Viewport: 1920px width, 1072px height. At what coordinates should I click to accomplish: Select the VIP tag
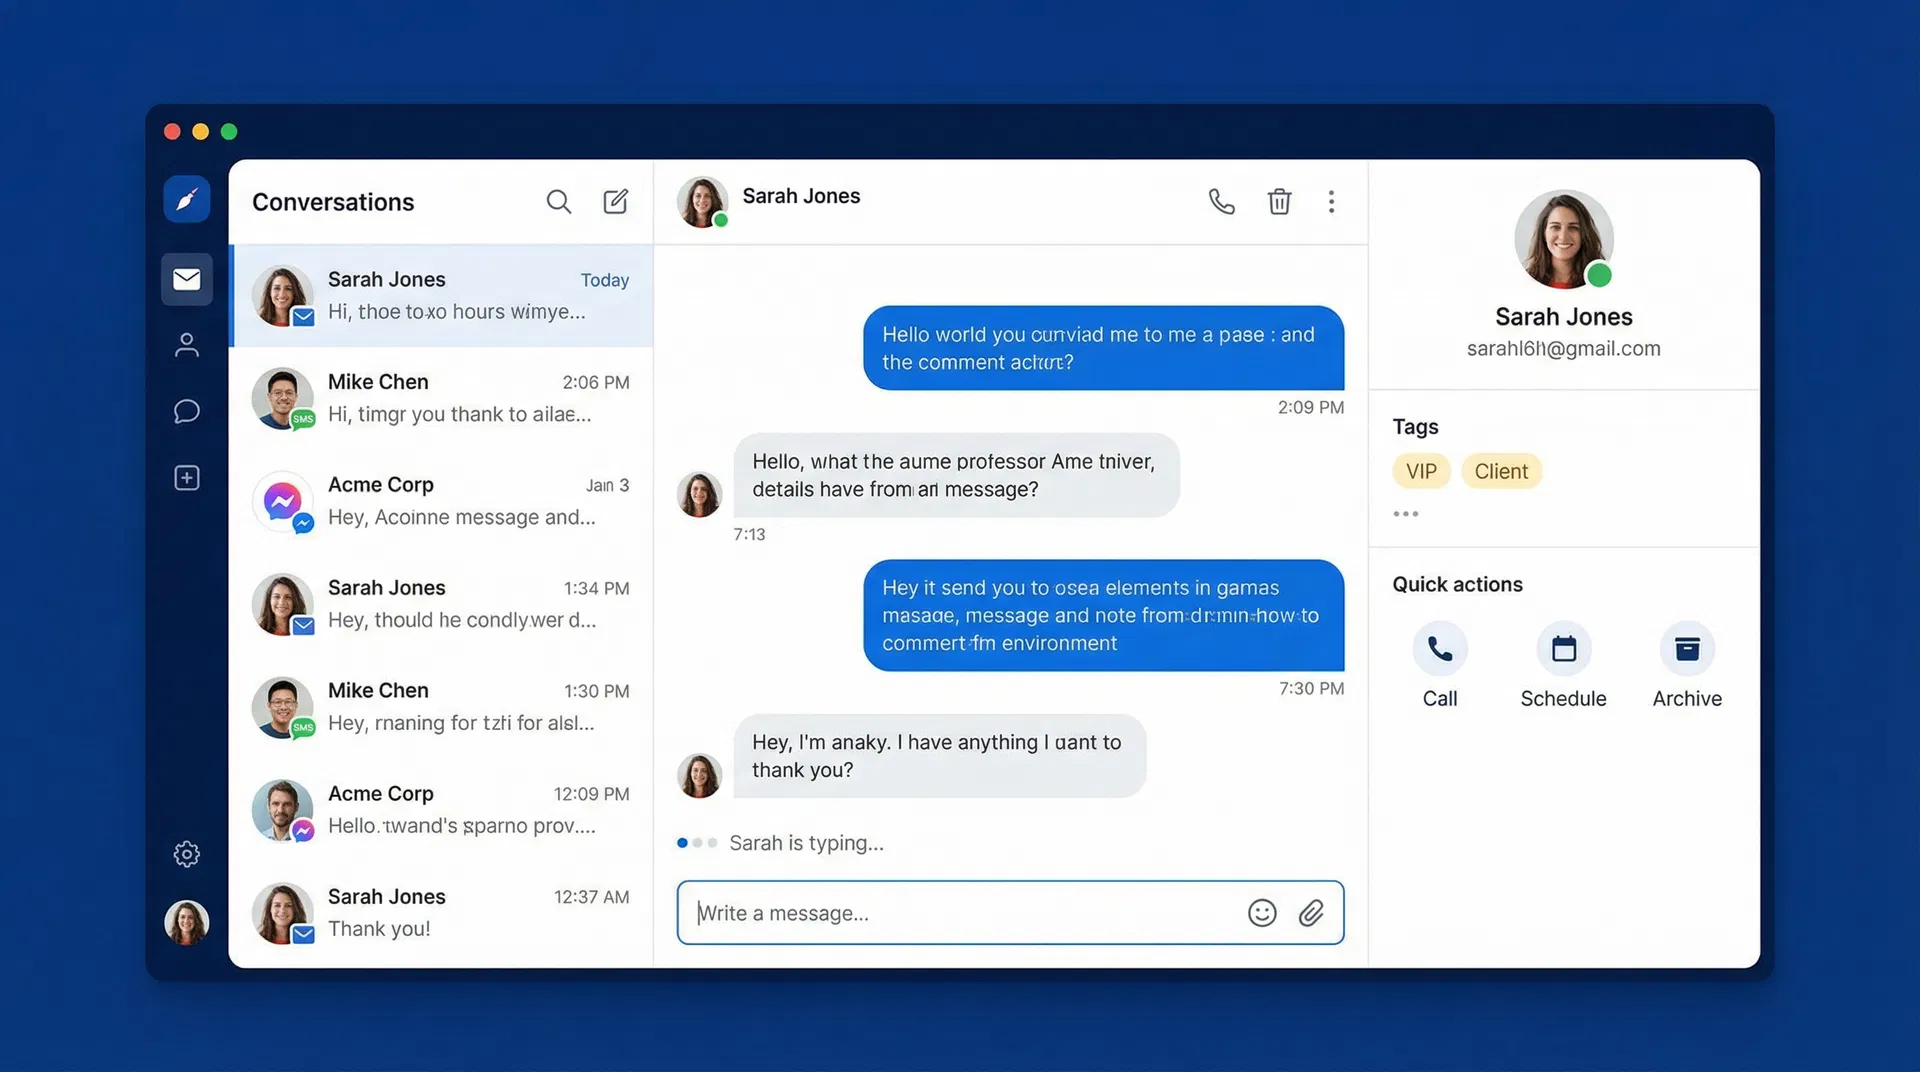[x=1420, y=470]
